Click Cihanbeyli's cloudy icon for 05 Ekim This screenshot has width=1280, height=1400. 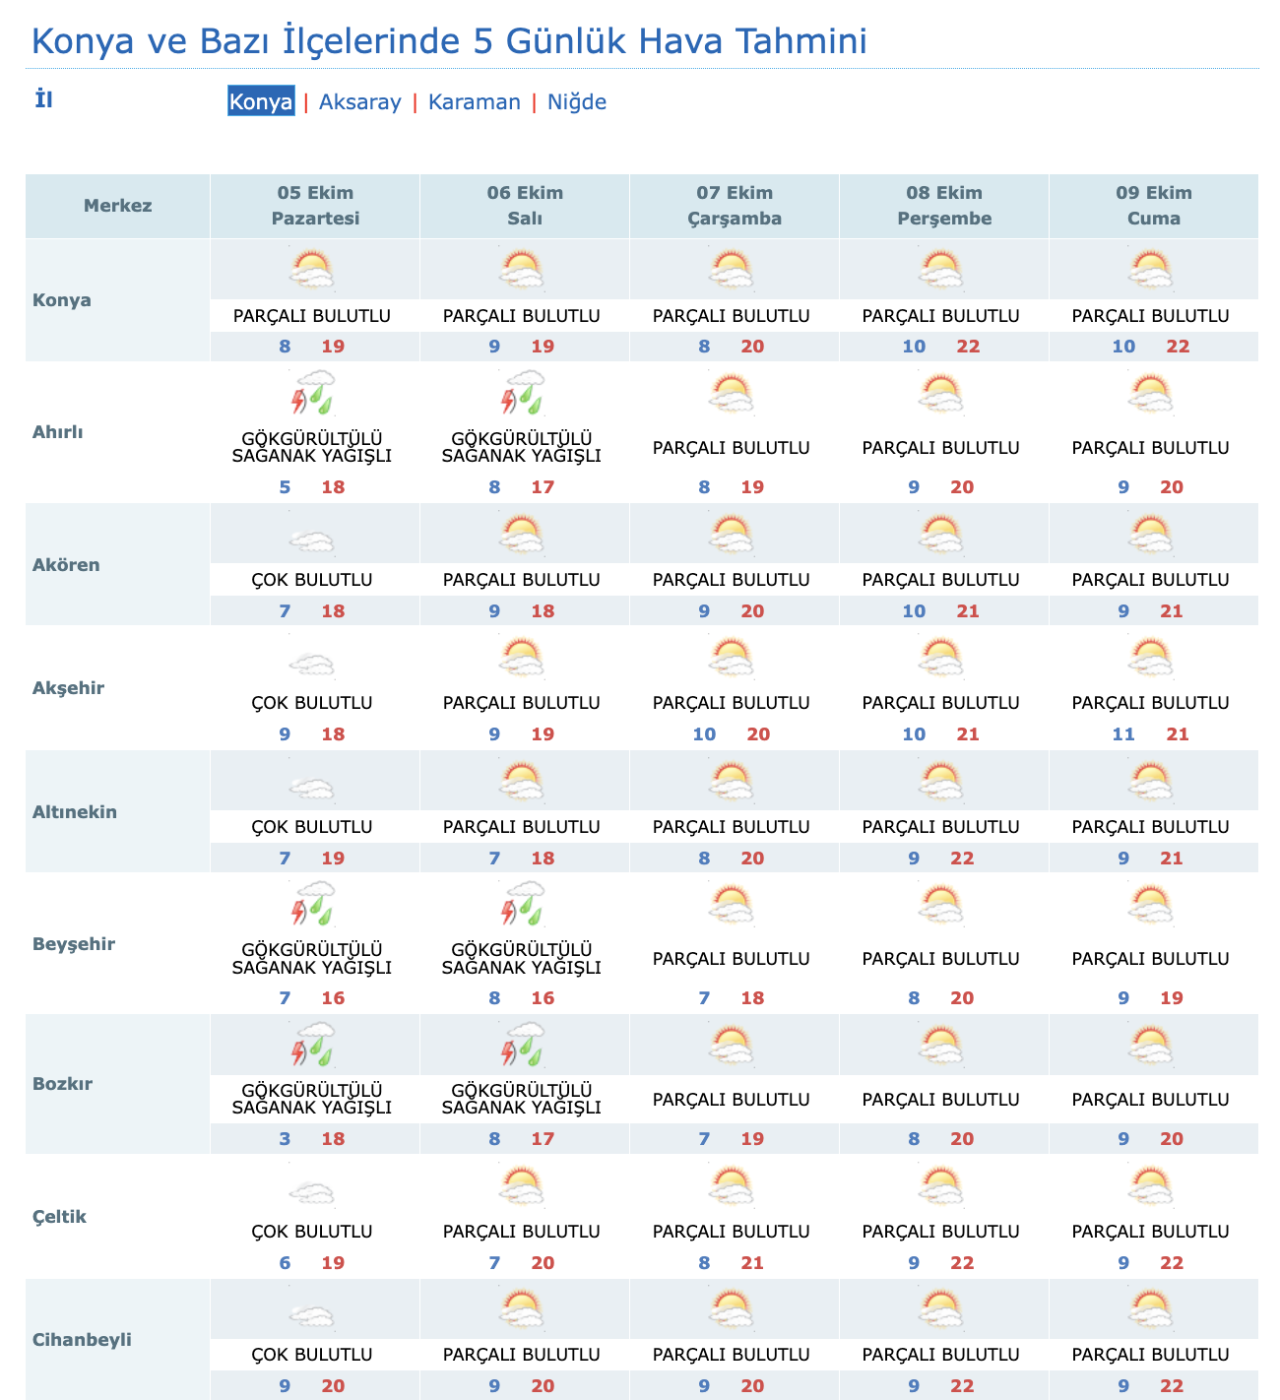[312, 1316]
